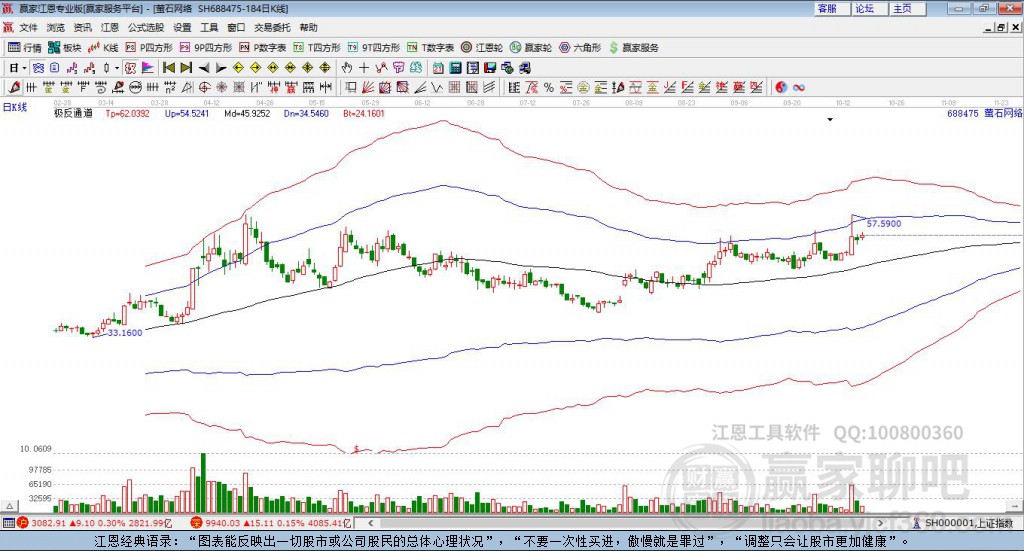
Task: Select the Gann fan lines tool
Action: (x=368, y=87)
